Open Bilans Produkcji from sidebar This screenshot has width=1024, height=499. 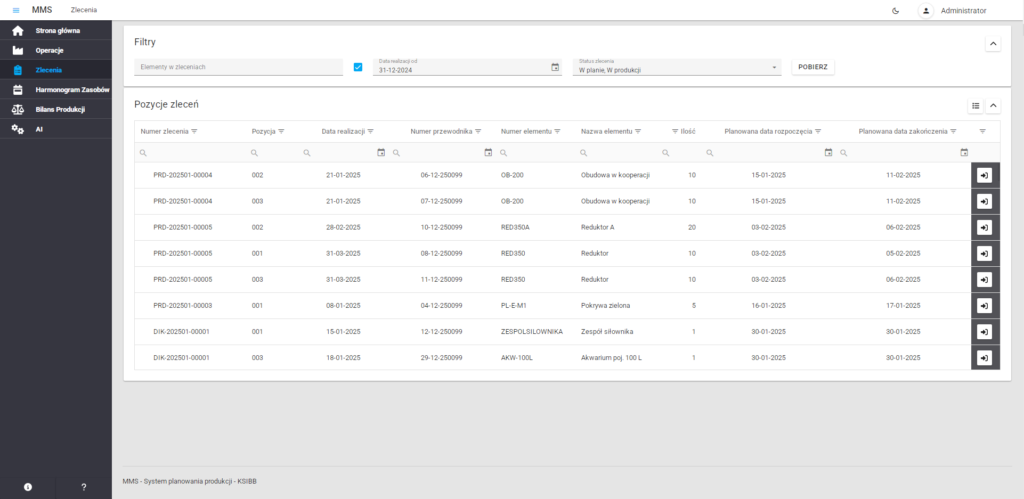coord(60,109)
